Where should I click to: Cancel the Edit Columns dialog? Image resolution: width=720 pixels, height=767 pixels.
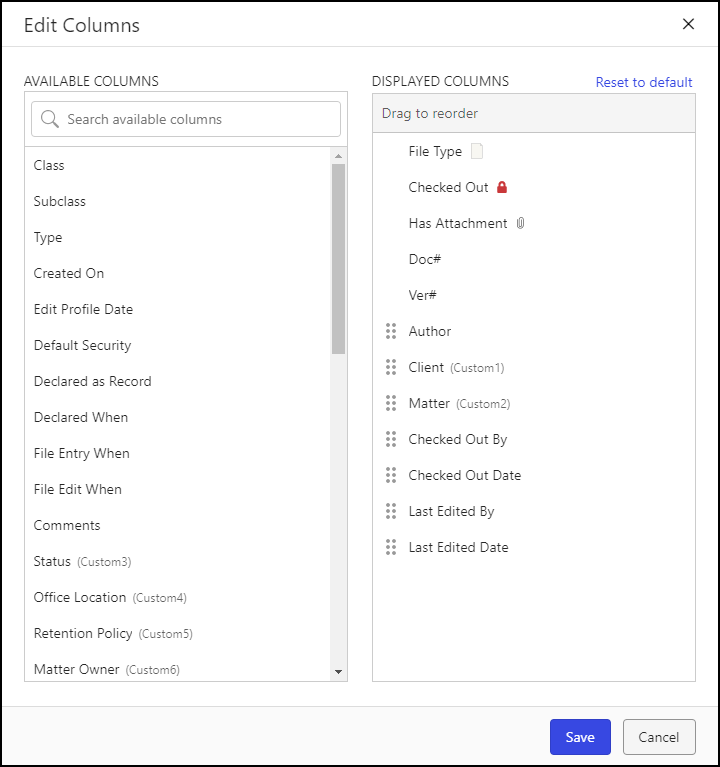[658, 737]
